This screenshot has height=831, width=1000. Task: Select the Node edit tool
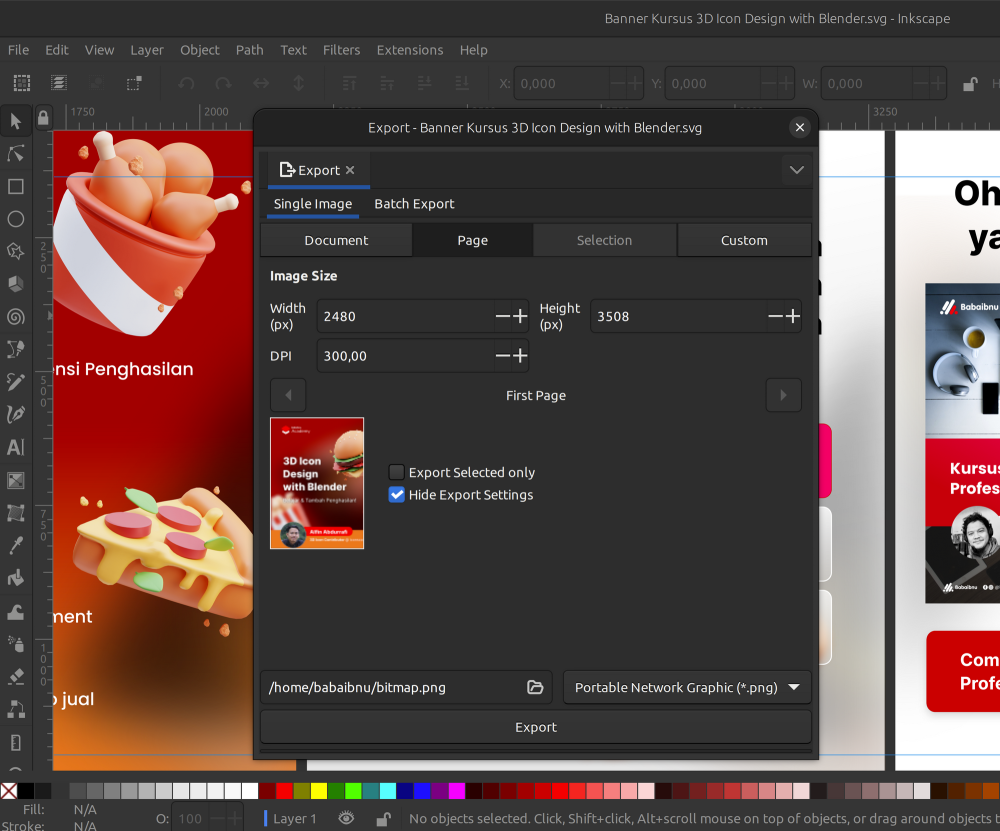pyautogui.click(x=16, y=154)
